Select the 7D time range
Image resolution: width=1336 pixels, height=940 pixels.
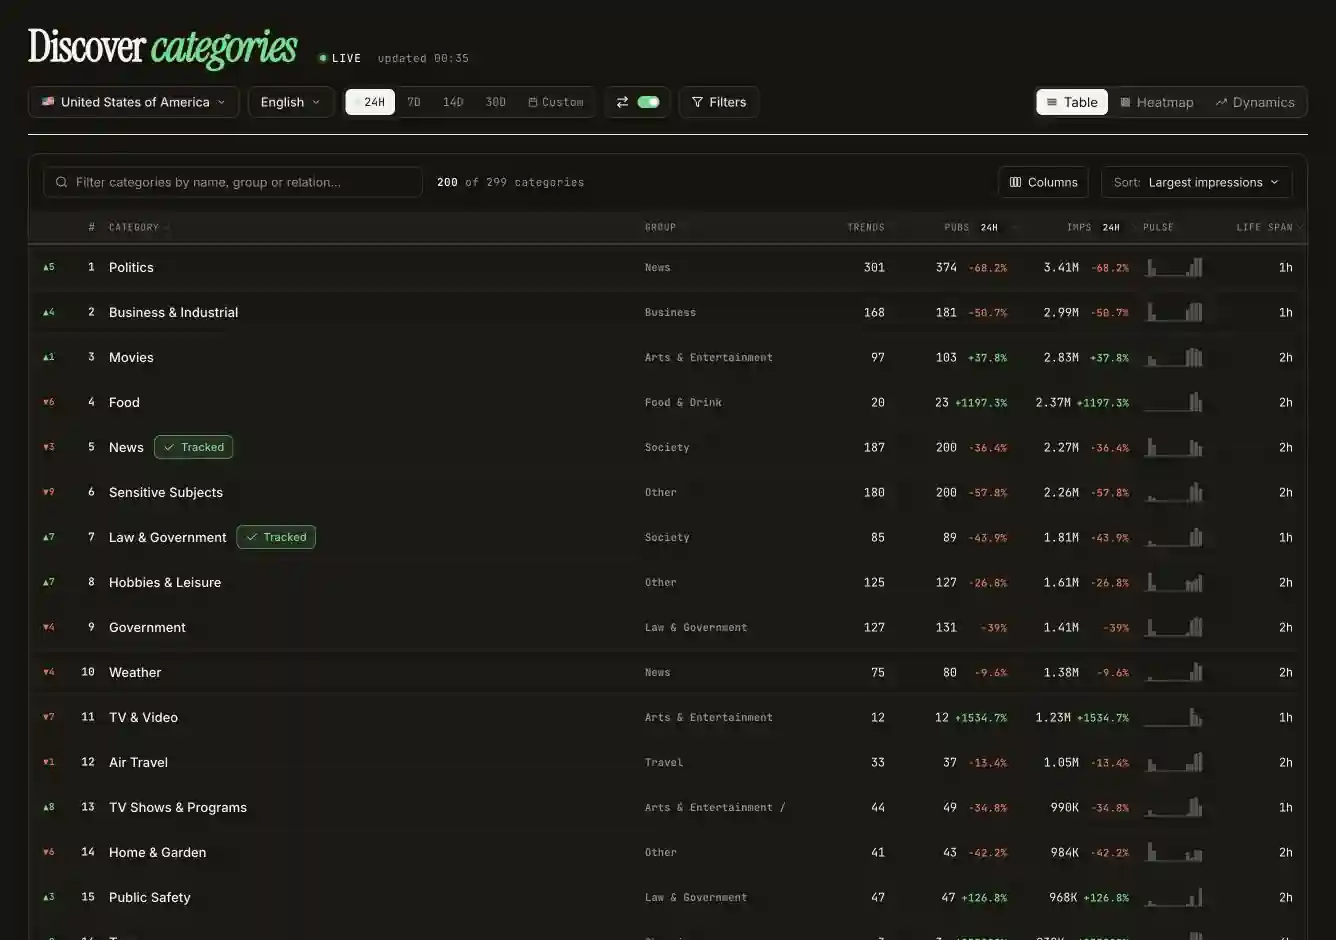[414, 102]
